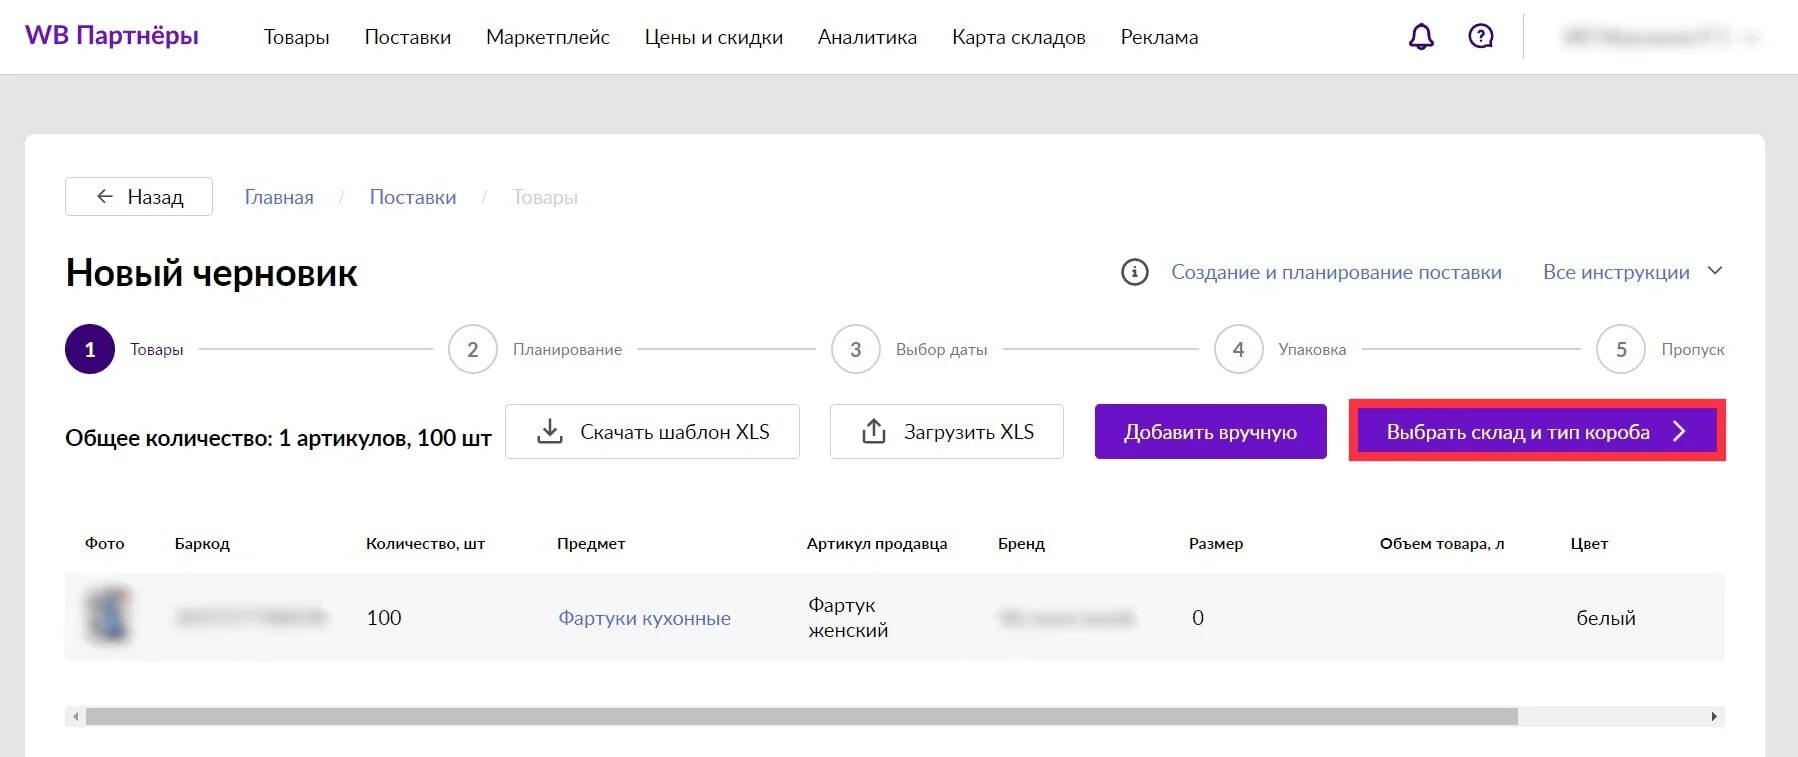The width and height of the screenshot is (1798, 757).
Task: Expand the Все инструкции dropdown
Action: [x=1633, y=272]
